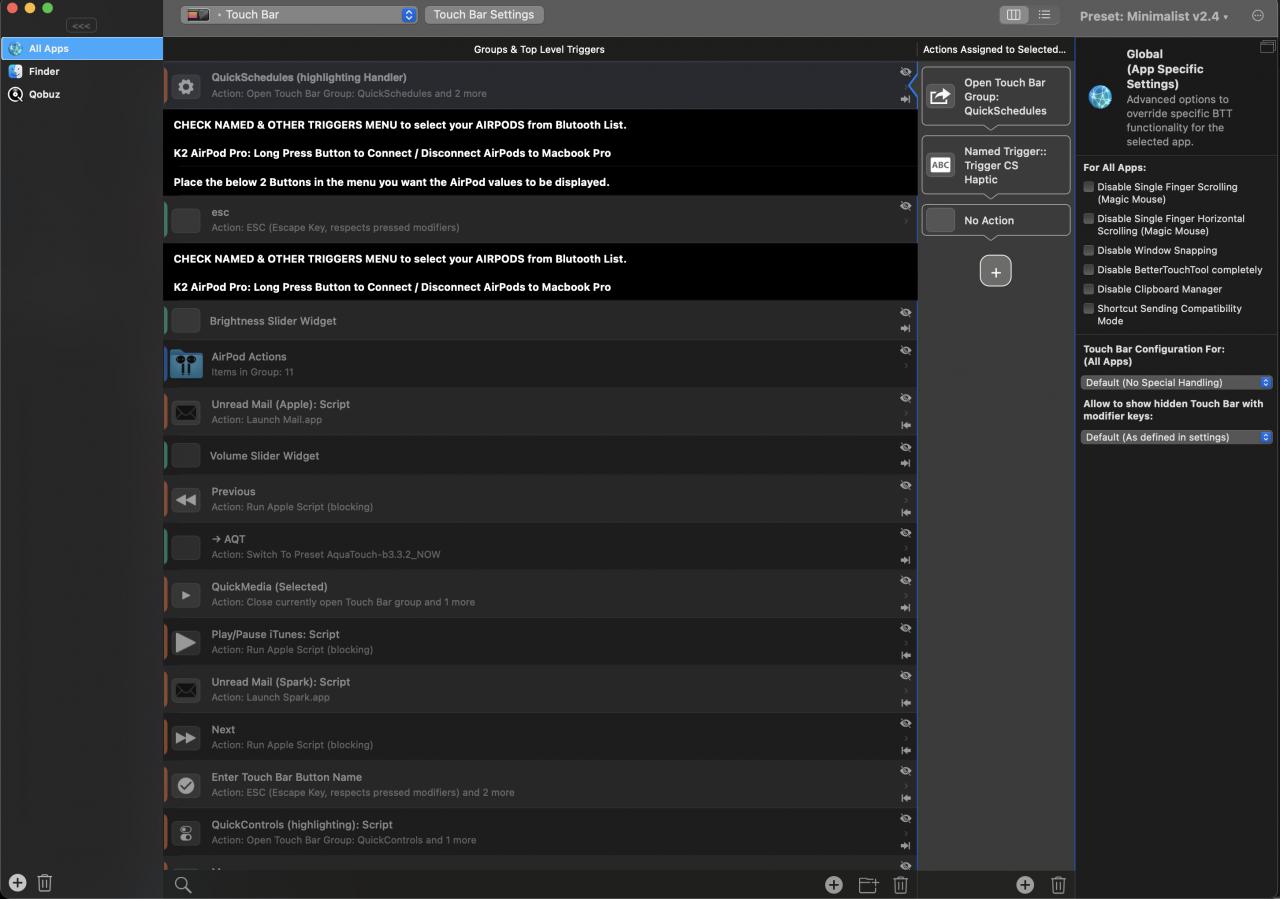Image resolution: width=1280 pixels, height=899 pixels.
Task: Switch to list view layout
Action: click(1044, 15)
